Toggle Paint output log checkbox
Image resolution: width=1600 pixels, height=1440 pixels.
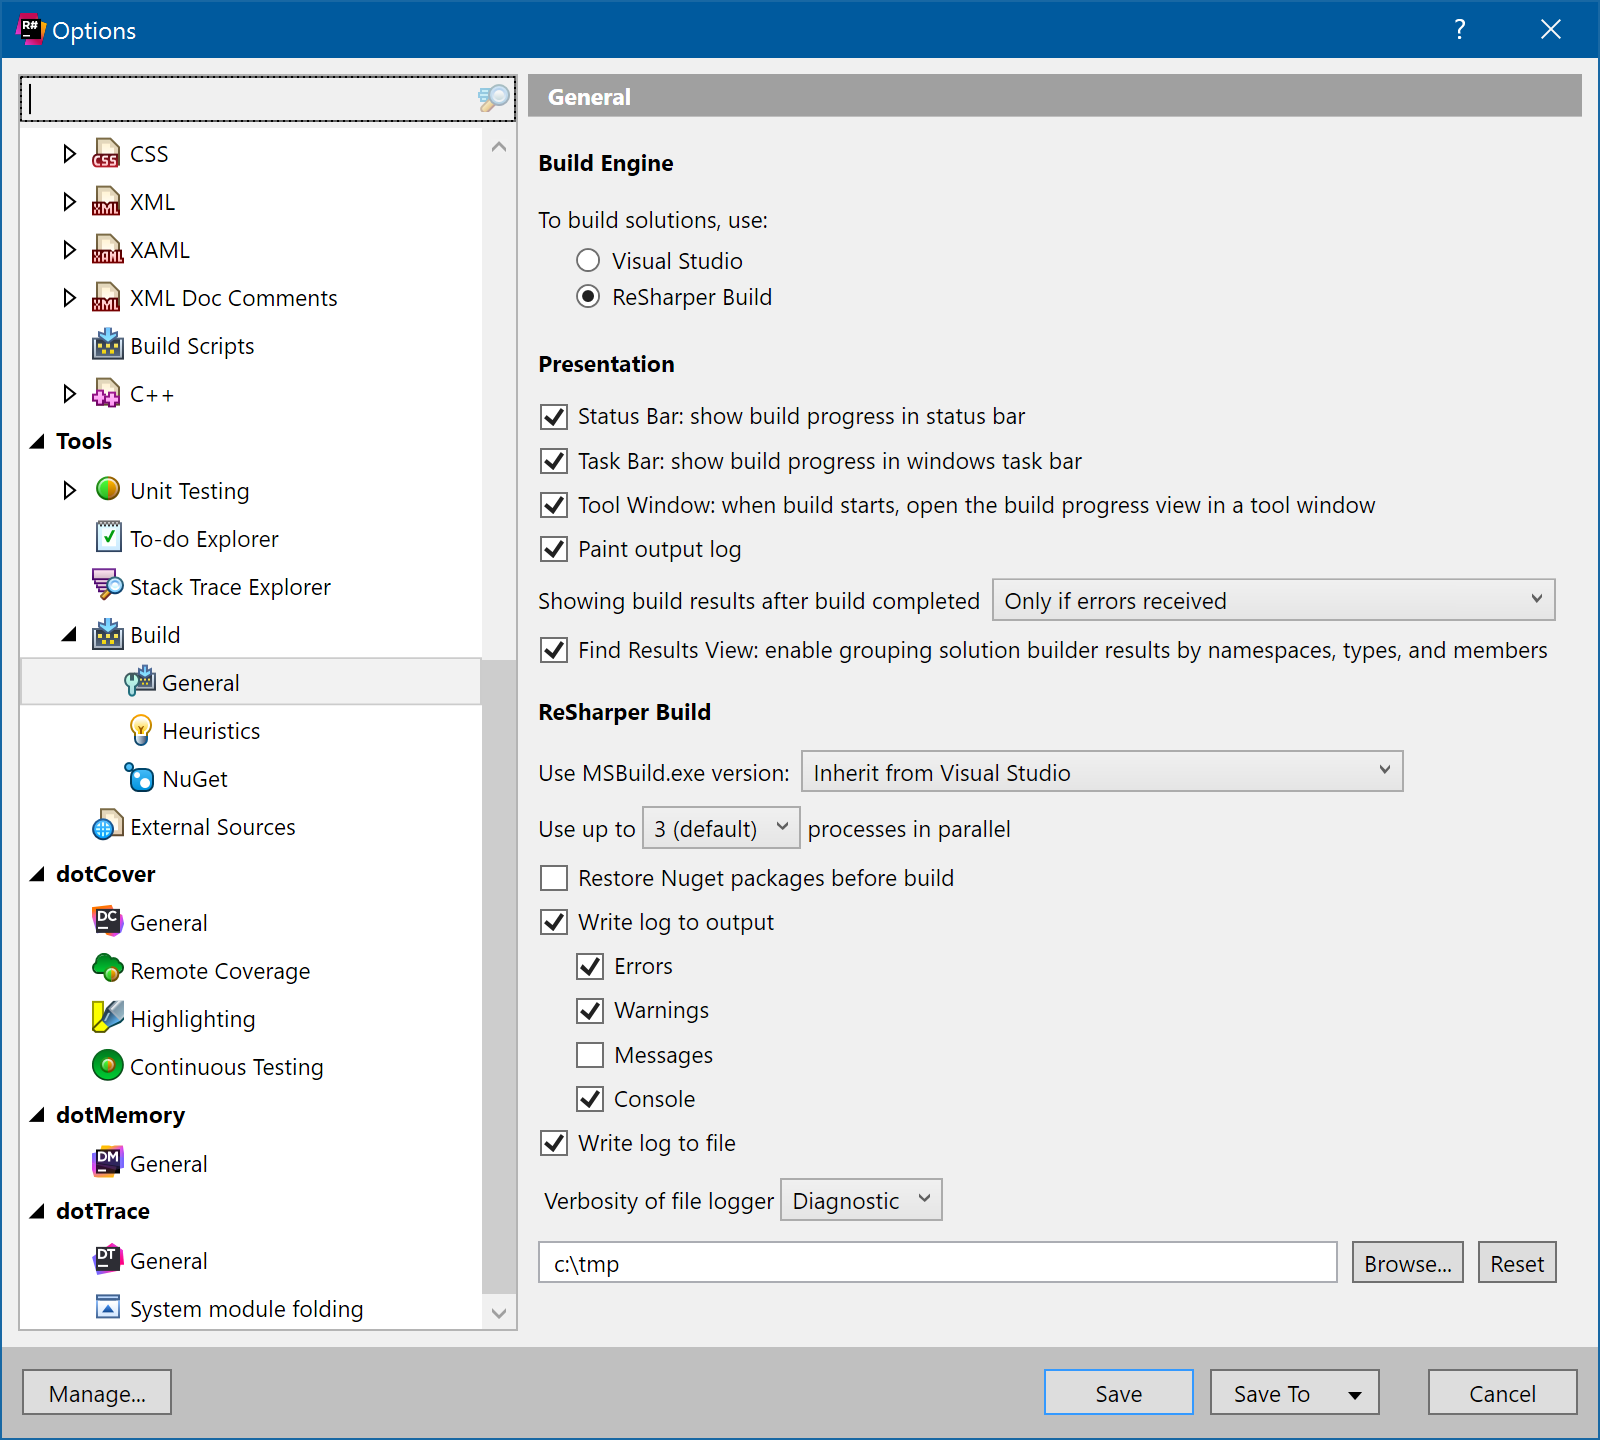(x=553, y=549)
